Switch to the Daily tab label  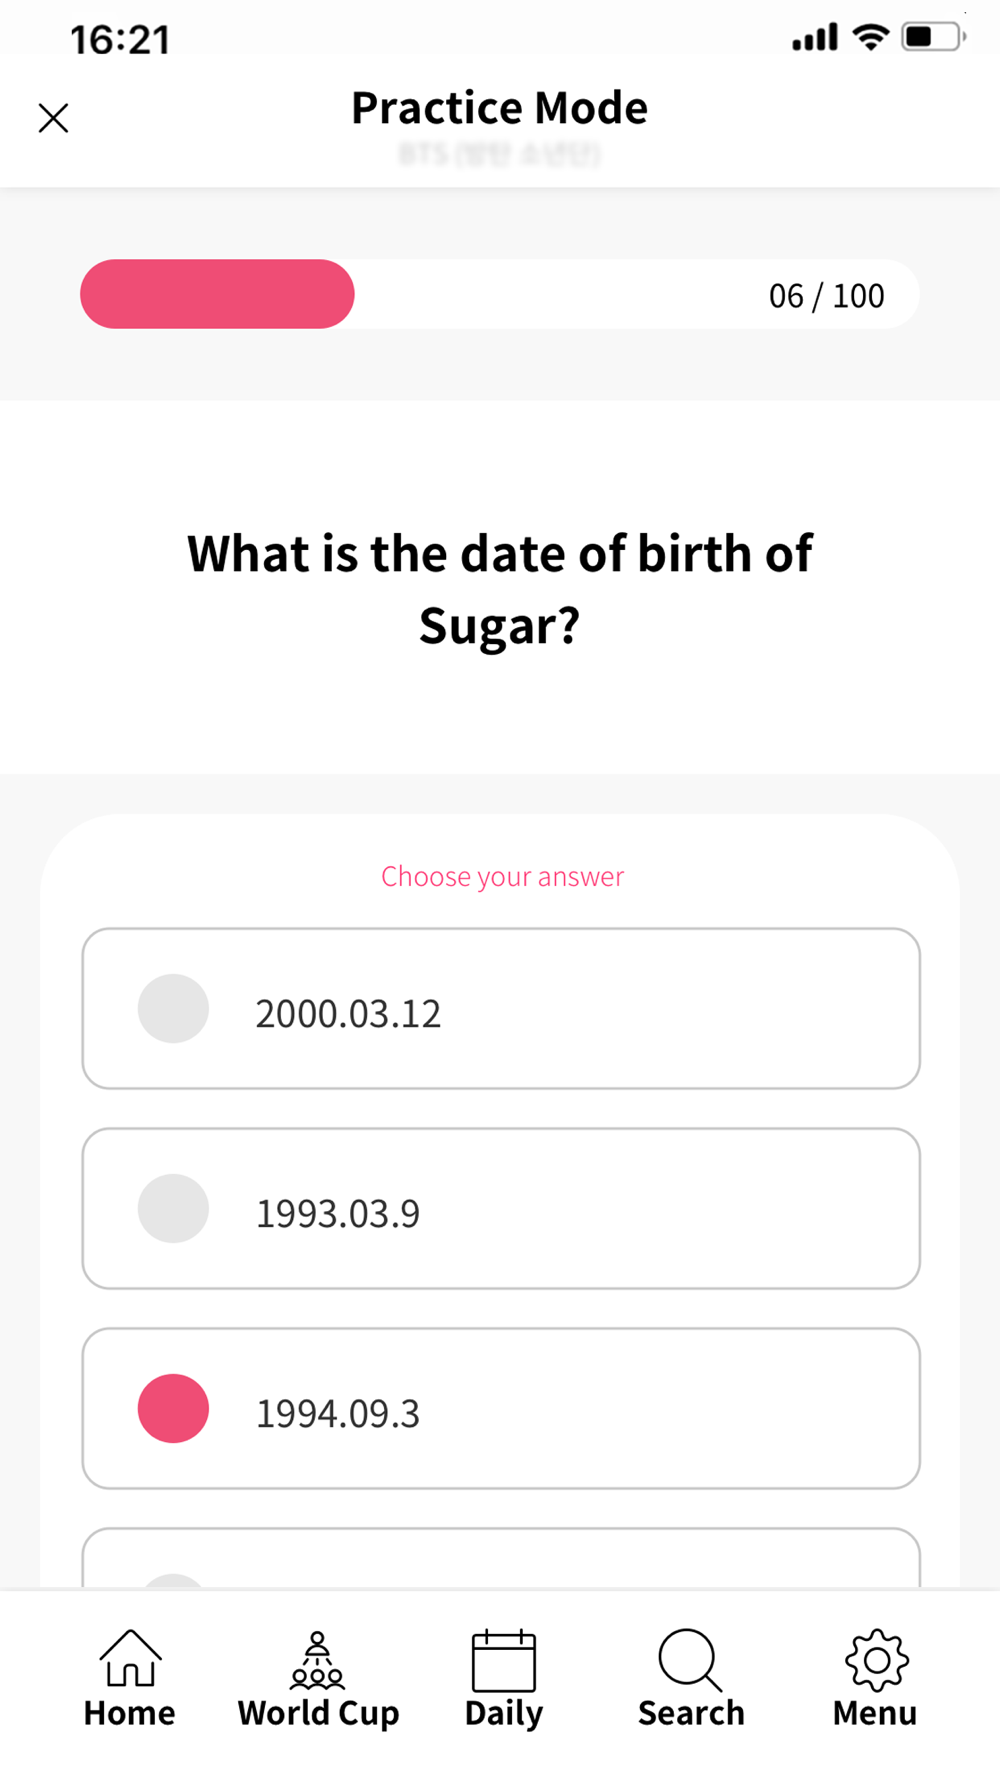(x=504, y=1713)
